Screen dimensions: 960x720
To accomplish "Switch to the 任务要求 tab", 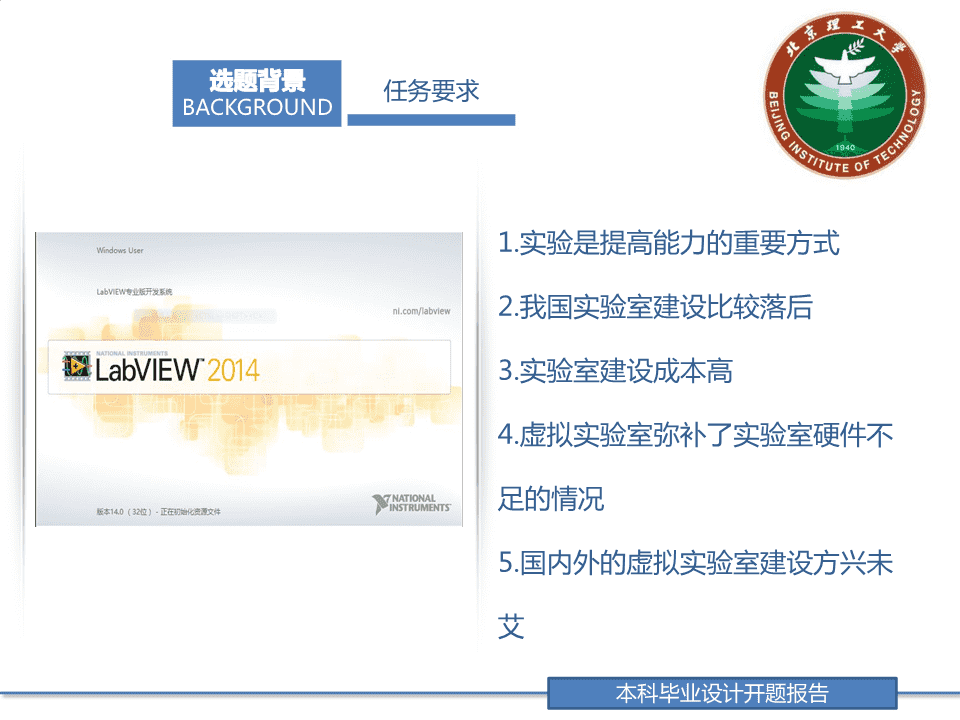I will point(431,92).
